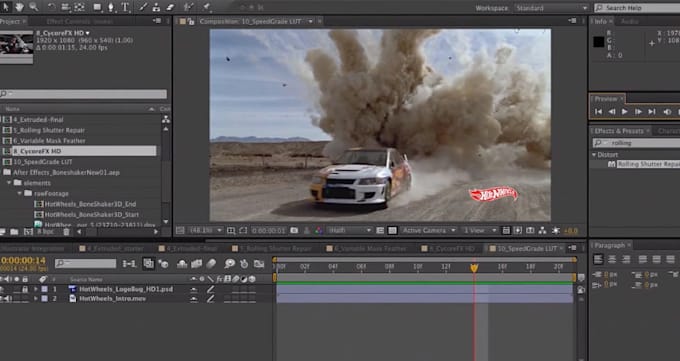
Task: Toggle lock on HotWheels_LogoBug_HD1.psd layer
Action: pyautogui.click(x=25, y=289)
